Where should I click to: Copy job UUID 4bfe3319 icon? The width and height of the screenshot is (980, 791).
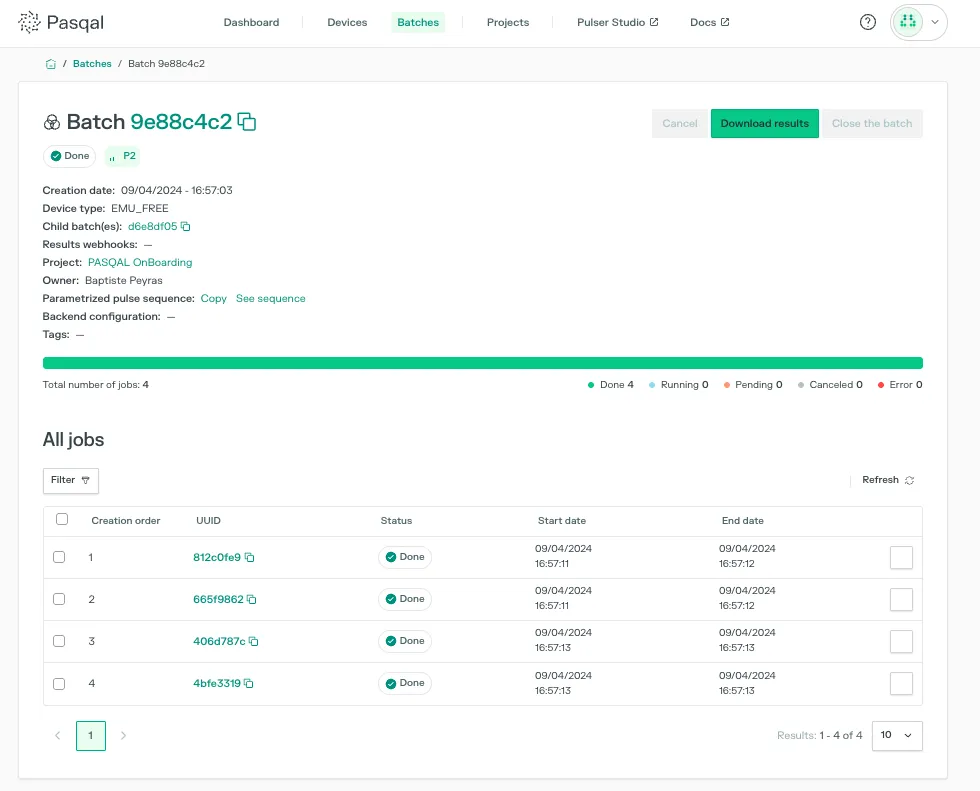tap(249, 684)
